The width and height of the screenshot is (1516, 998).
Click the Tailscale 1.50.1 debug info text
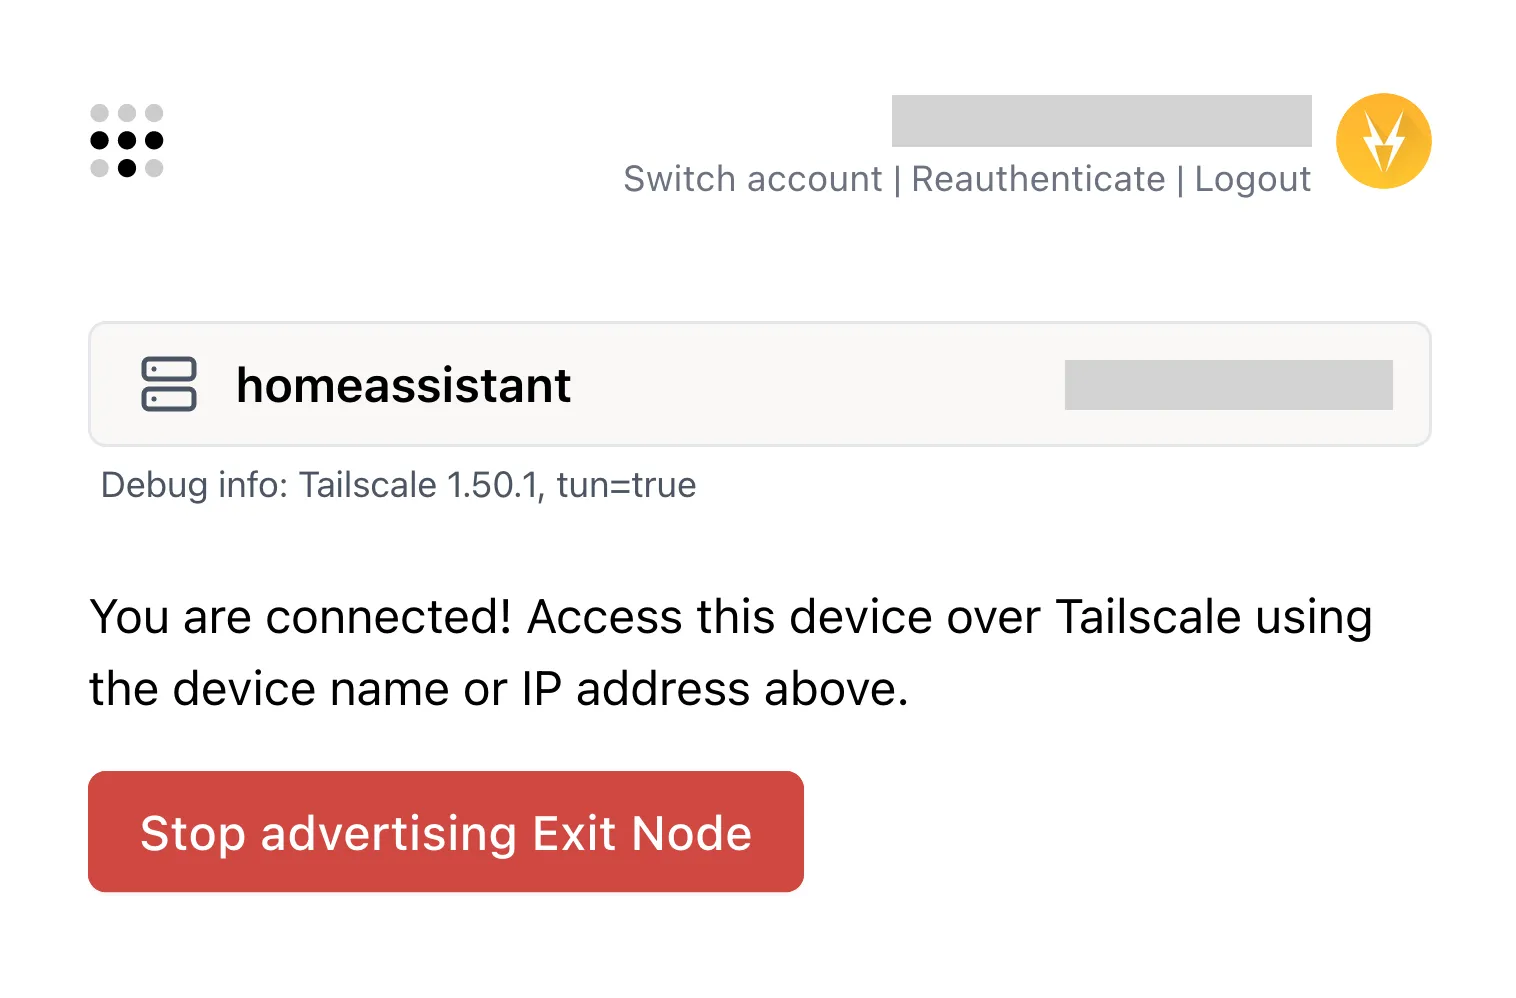pos(420,485)
